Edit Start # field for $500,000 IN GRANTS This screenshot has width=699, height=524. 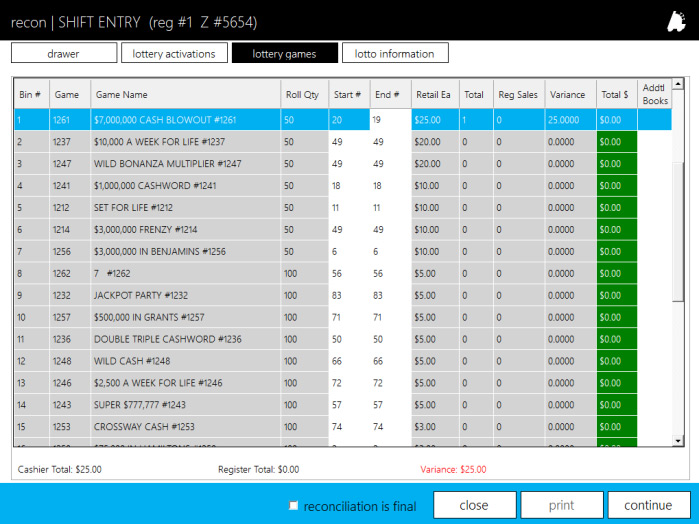(x=349, y=317)
